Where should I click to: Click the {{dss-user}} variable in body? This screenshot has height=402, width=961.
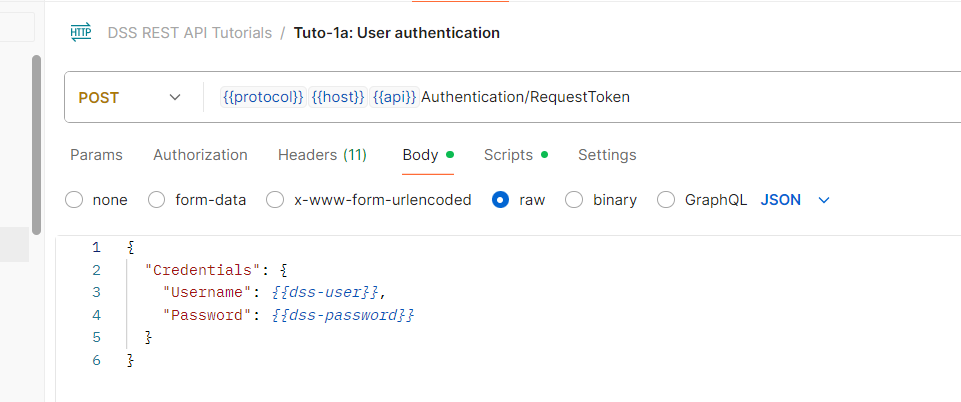tap(327, 292)
